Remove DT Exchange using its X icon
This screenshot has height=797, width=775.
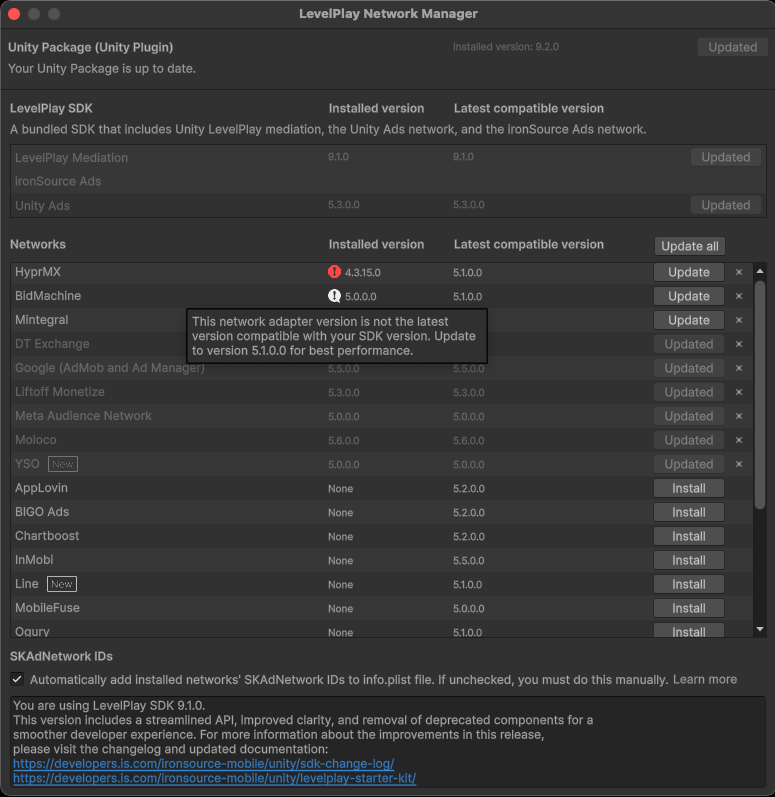[739, 344]
